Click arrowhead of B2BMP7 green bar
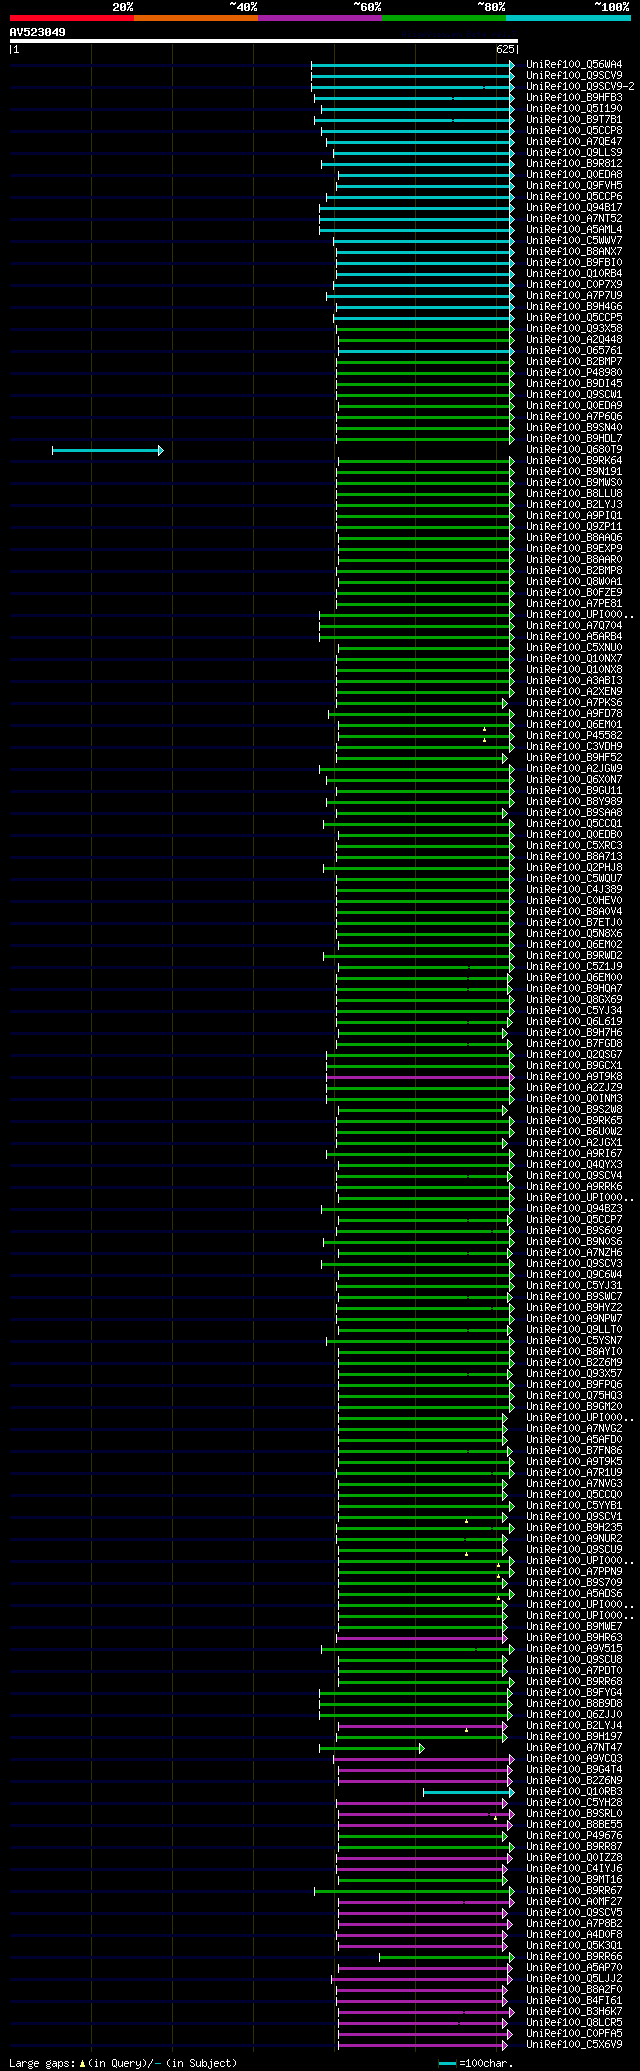 (511, 362)
